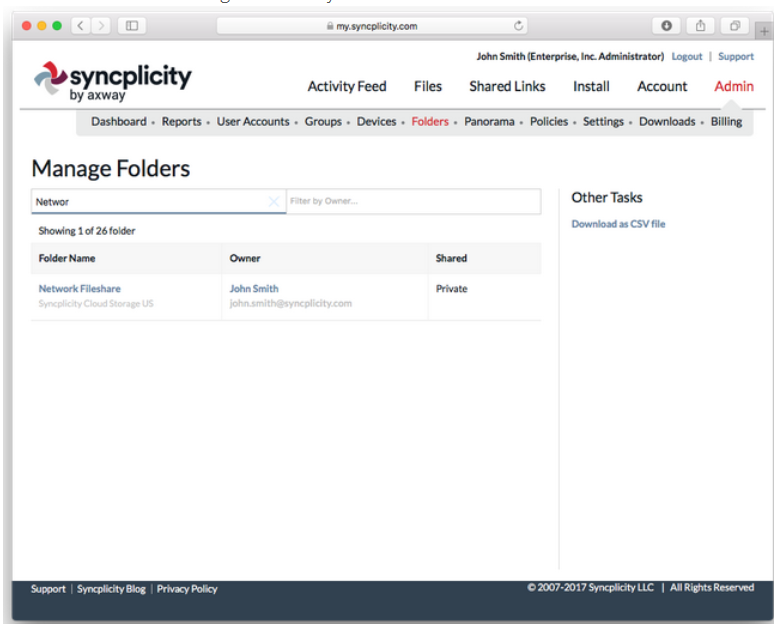This screenshot has height=625, width=777.
Task: Reload the page with the refresh icon
Action: coord(518,26)
